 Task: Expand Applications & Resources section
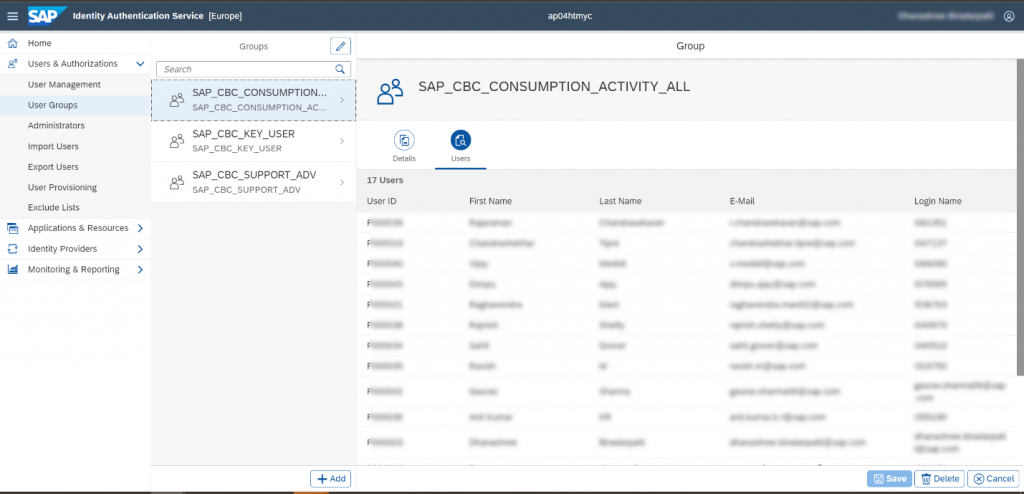pos(140,228)
